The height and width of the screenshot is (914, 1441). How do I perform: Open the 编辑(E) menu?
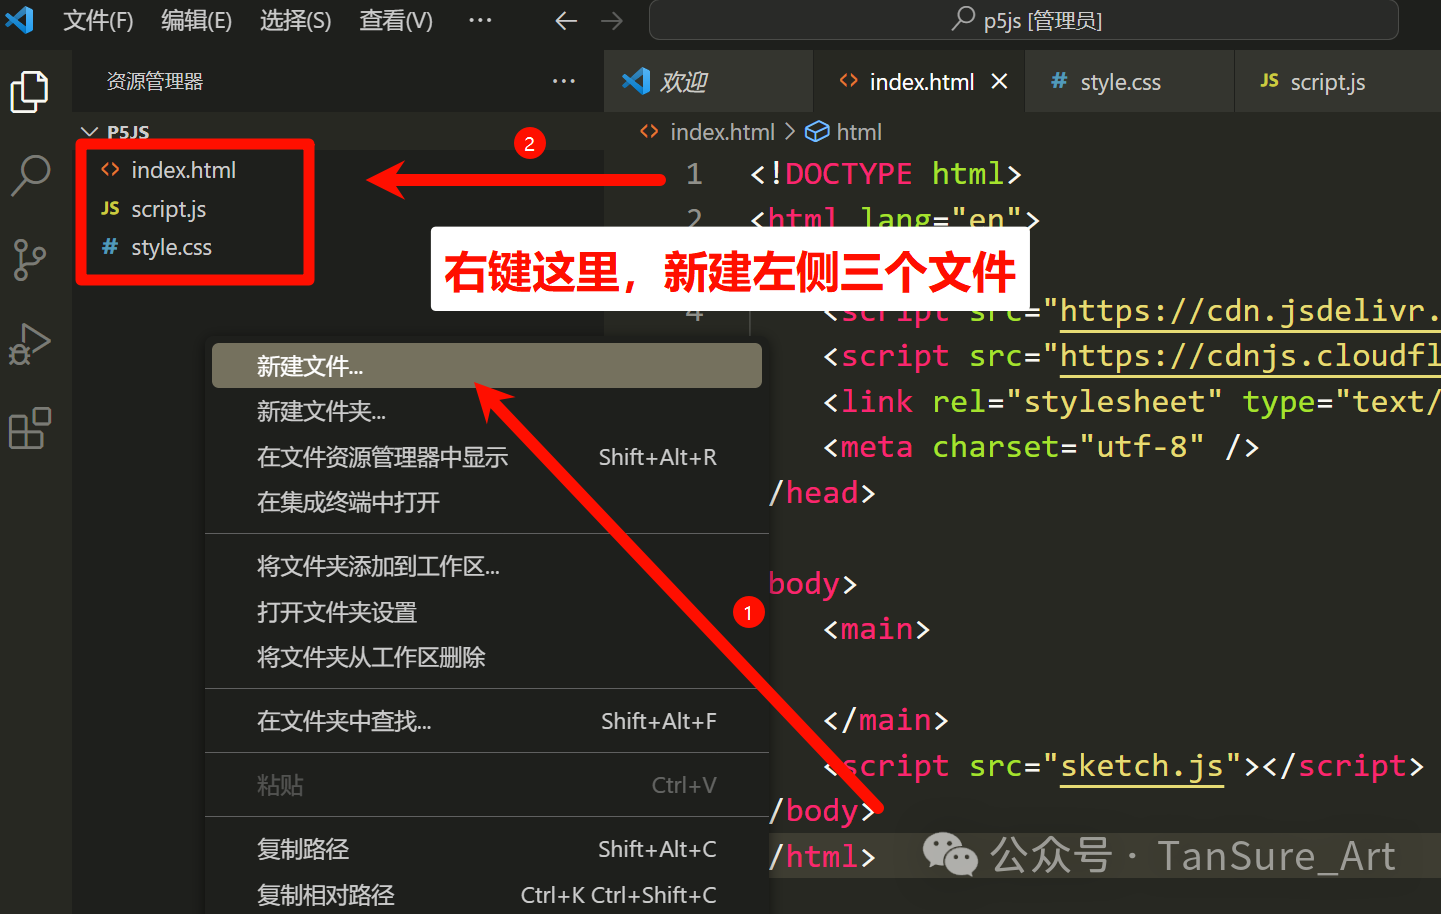[x=196, y=20]
